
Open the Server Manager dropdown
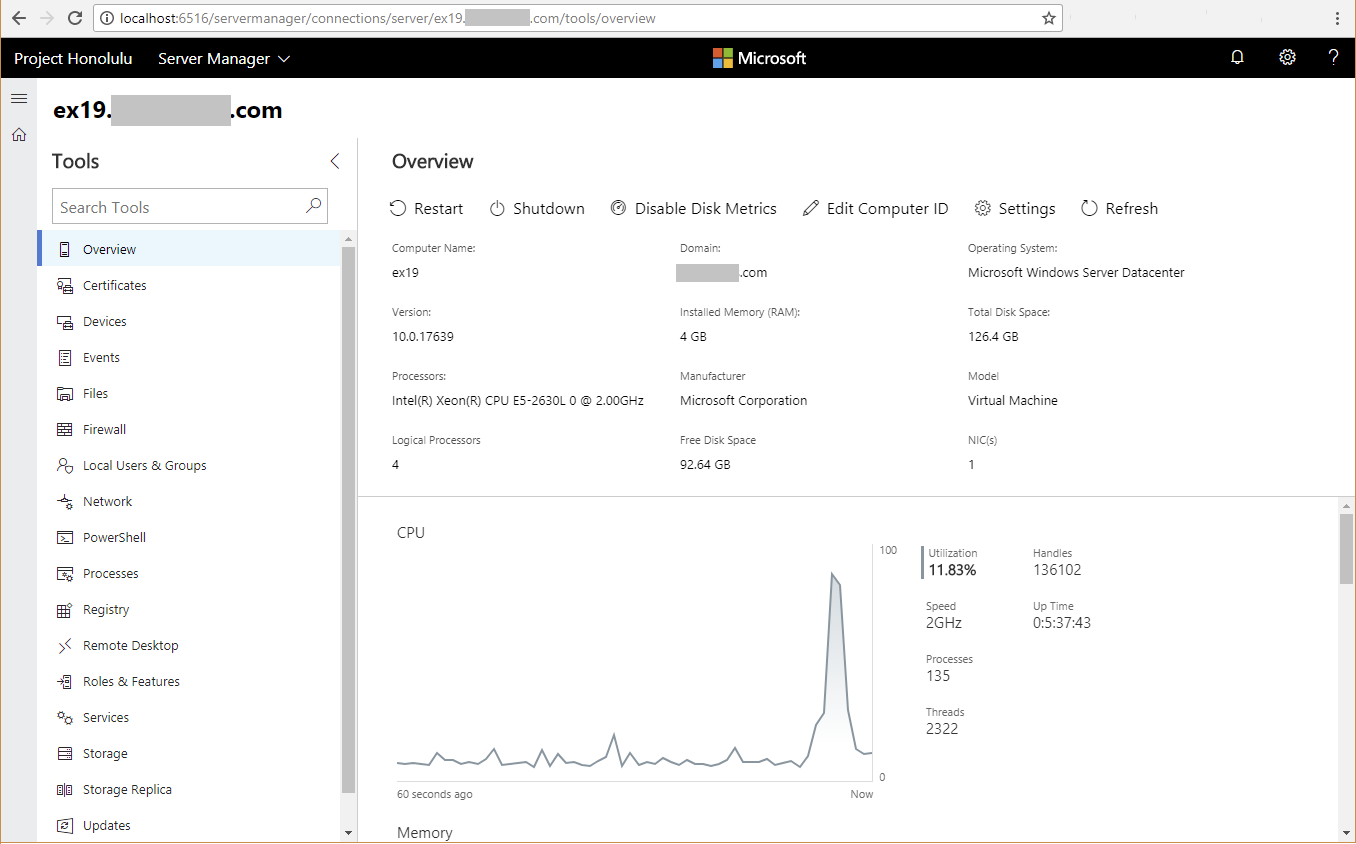point(223,58)
